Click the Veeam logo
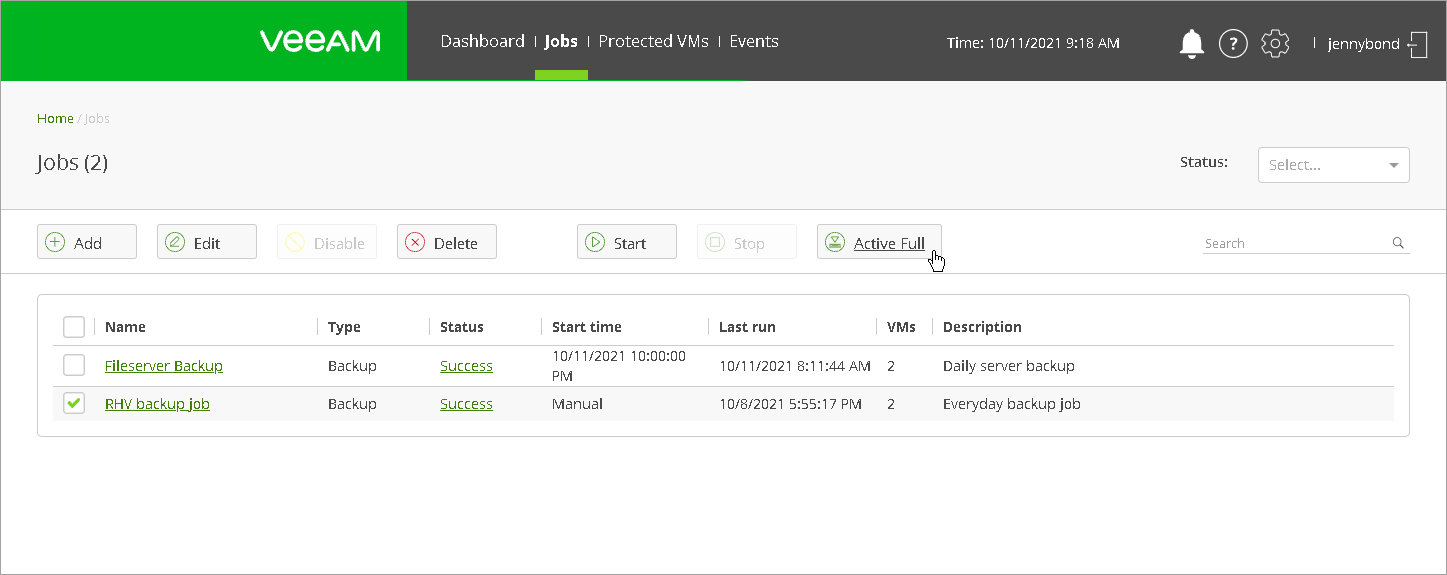Viewport: 1447px width, 575px height. tap(320, 41)
